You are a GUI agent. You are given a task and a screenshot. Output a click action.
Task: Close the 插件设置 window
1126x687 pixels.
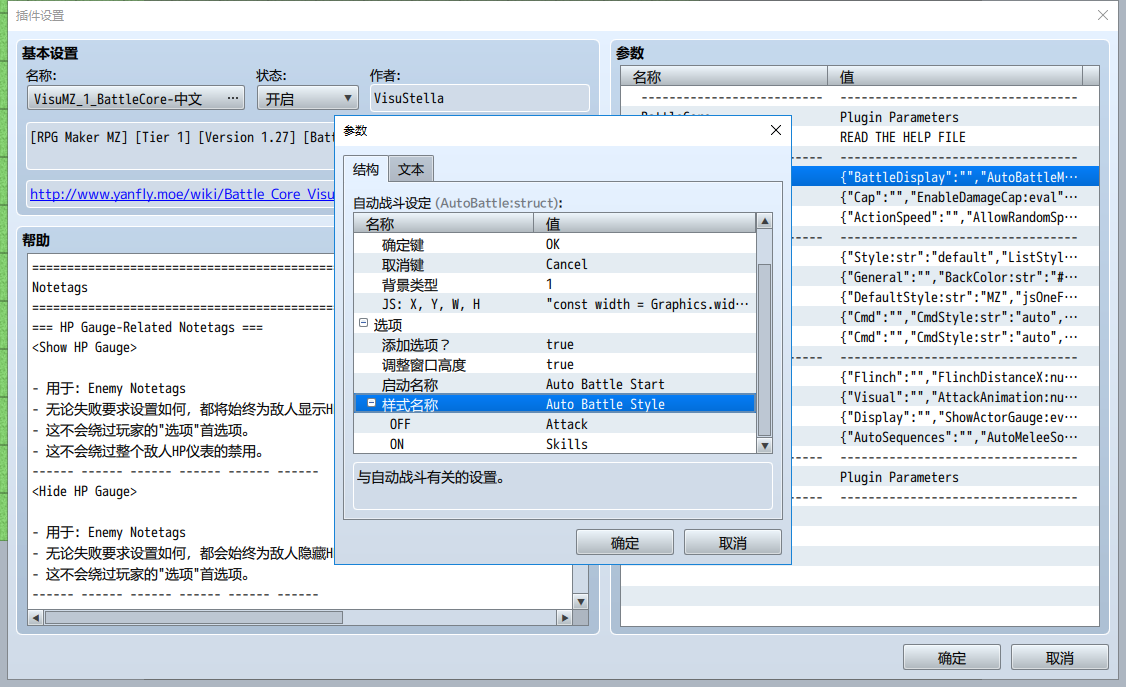1103,15
